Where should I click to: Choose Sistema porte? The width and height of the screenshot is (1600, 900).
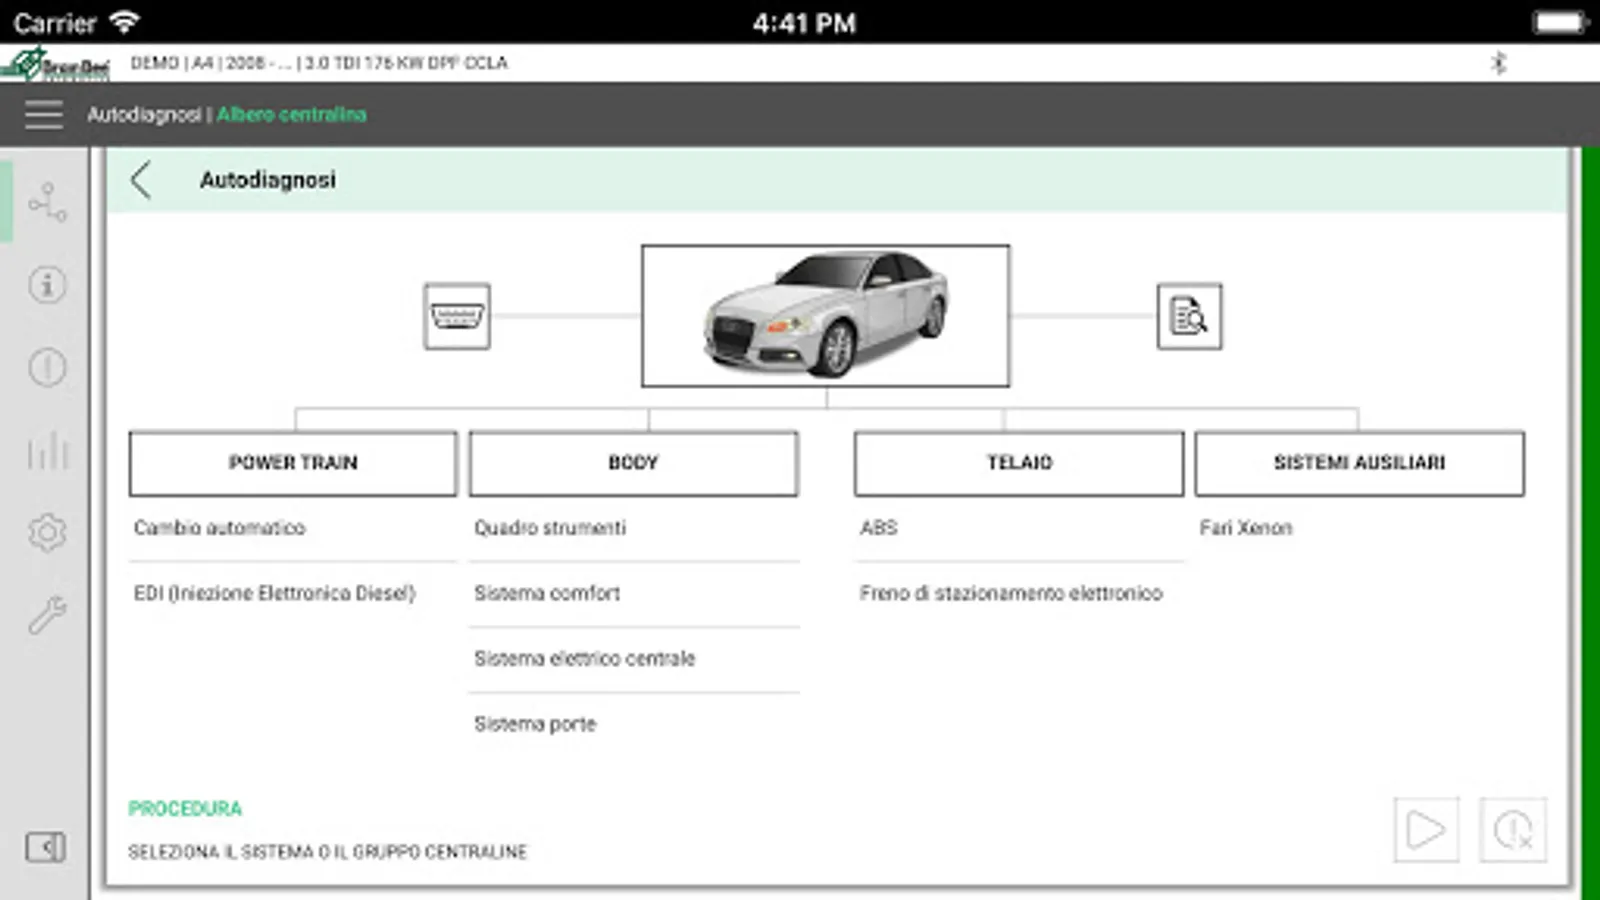click(x=633, y=724)
